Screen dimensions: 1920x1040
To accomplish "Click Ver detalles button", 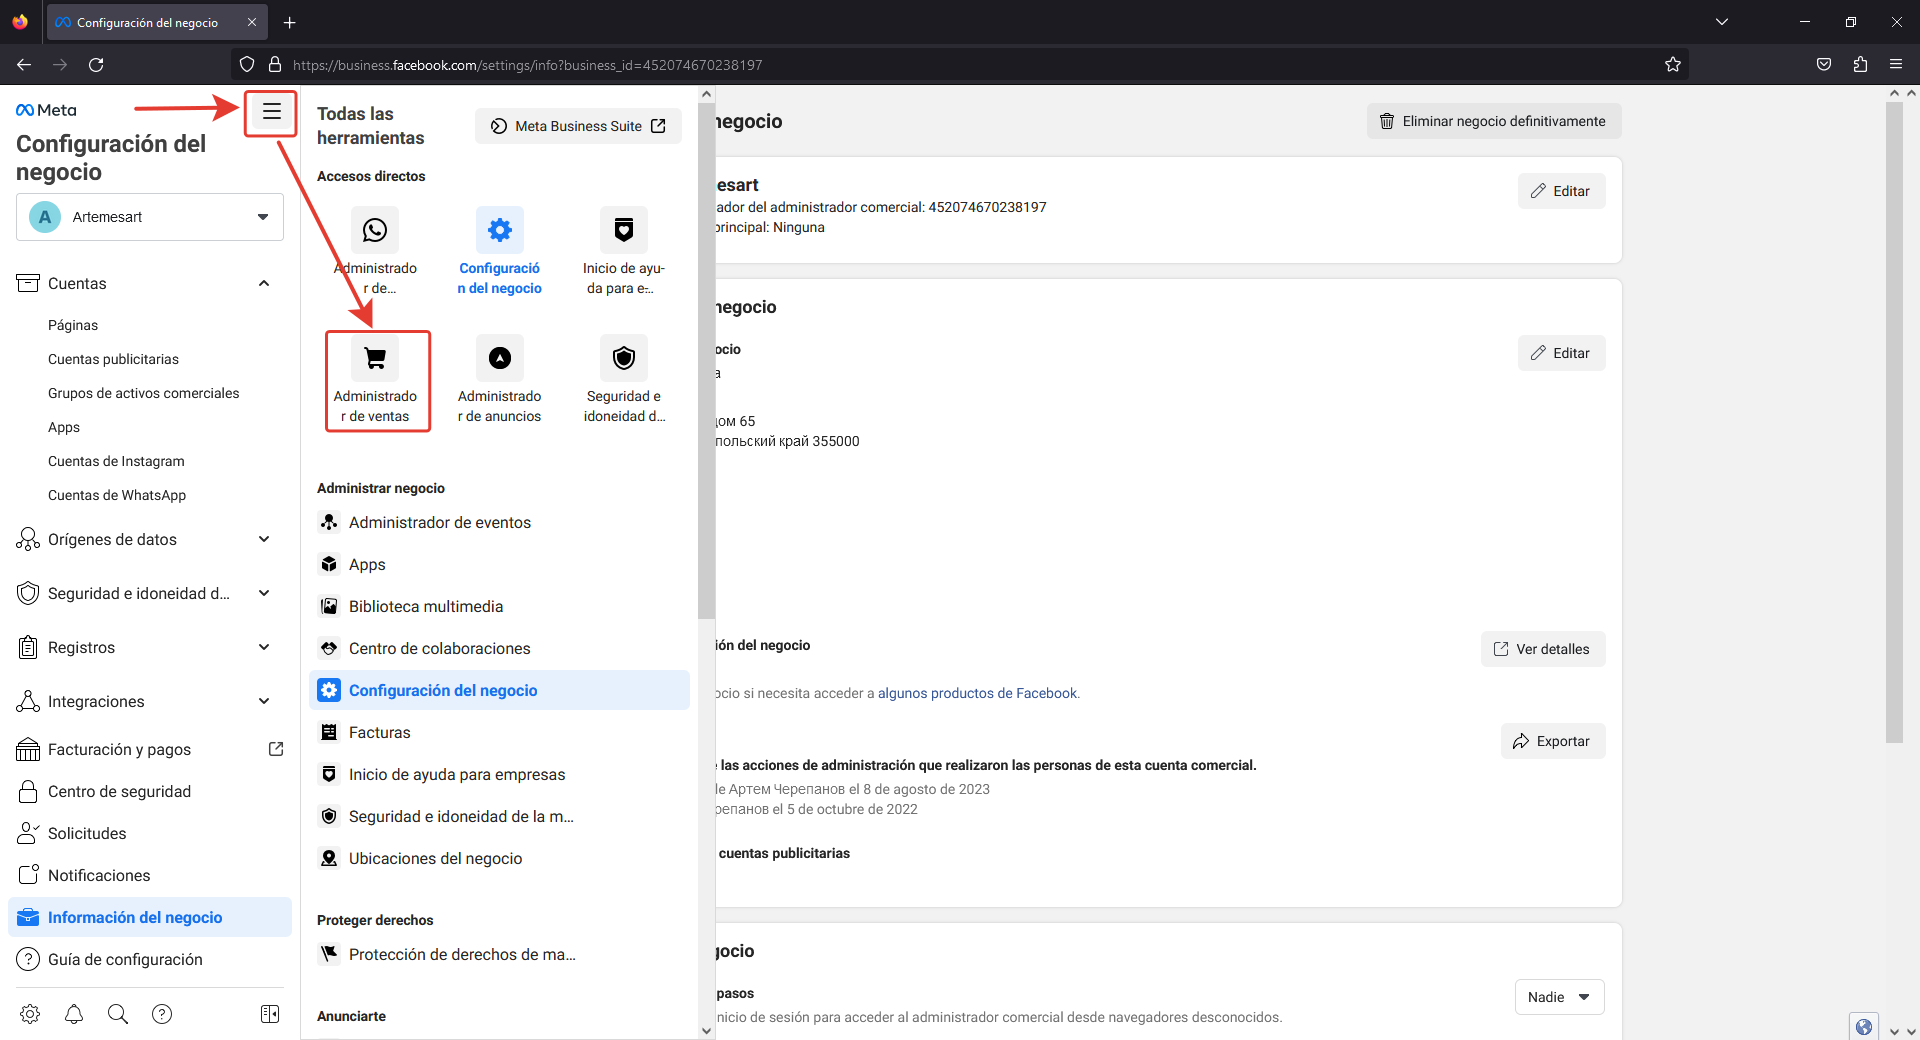I will click(1543, 649).
